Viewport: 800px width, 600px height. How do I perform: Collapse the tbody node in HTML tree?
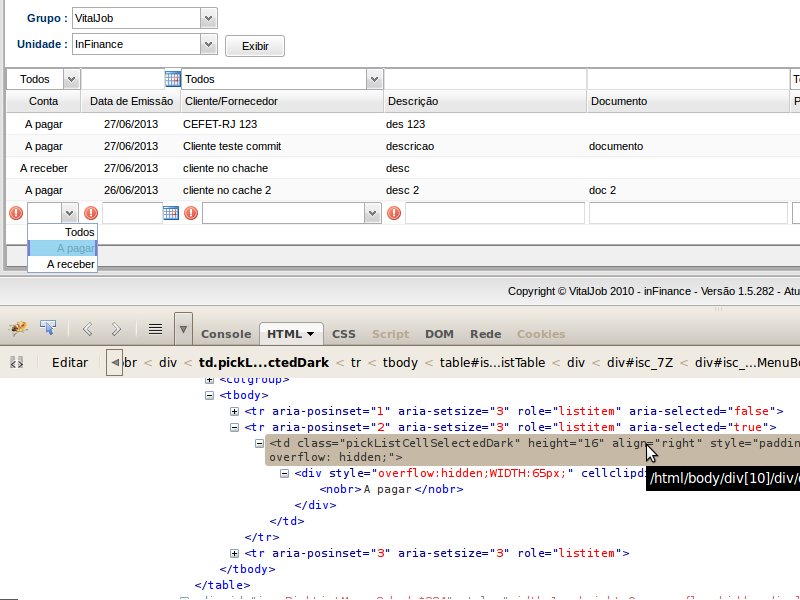(209, 395)
